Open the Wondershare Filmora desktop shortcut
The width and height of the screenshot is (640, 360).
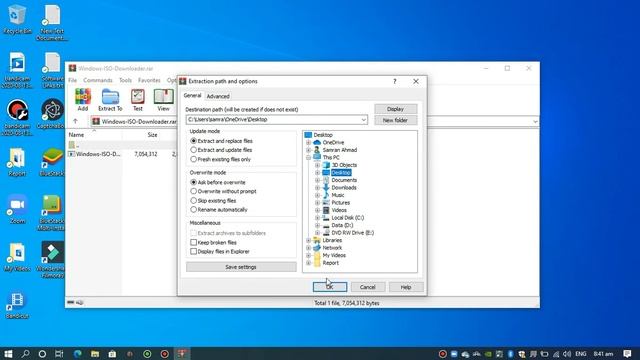(52, 260)
